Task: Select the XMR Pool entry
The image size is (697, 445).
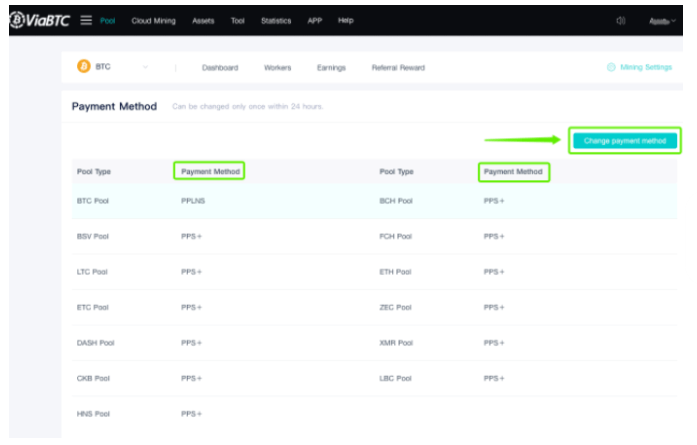Action: pyautogui.click(x=396, y=343)
